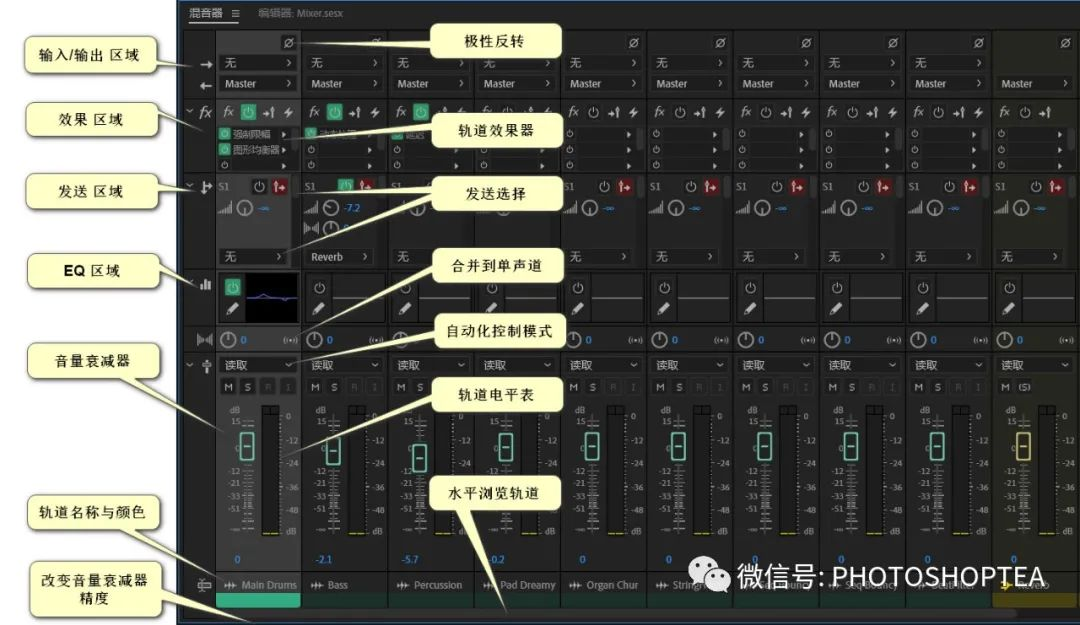Click the output arrow icon in left margin
1080x625 pixels.
[205, 85]
